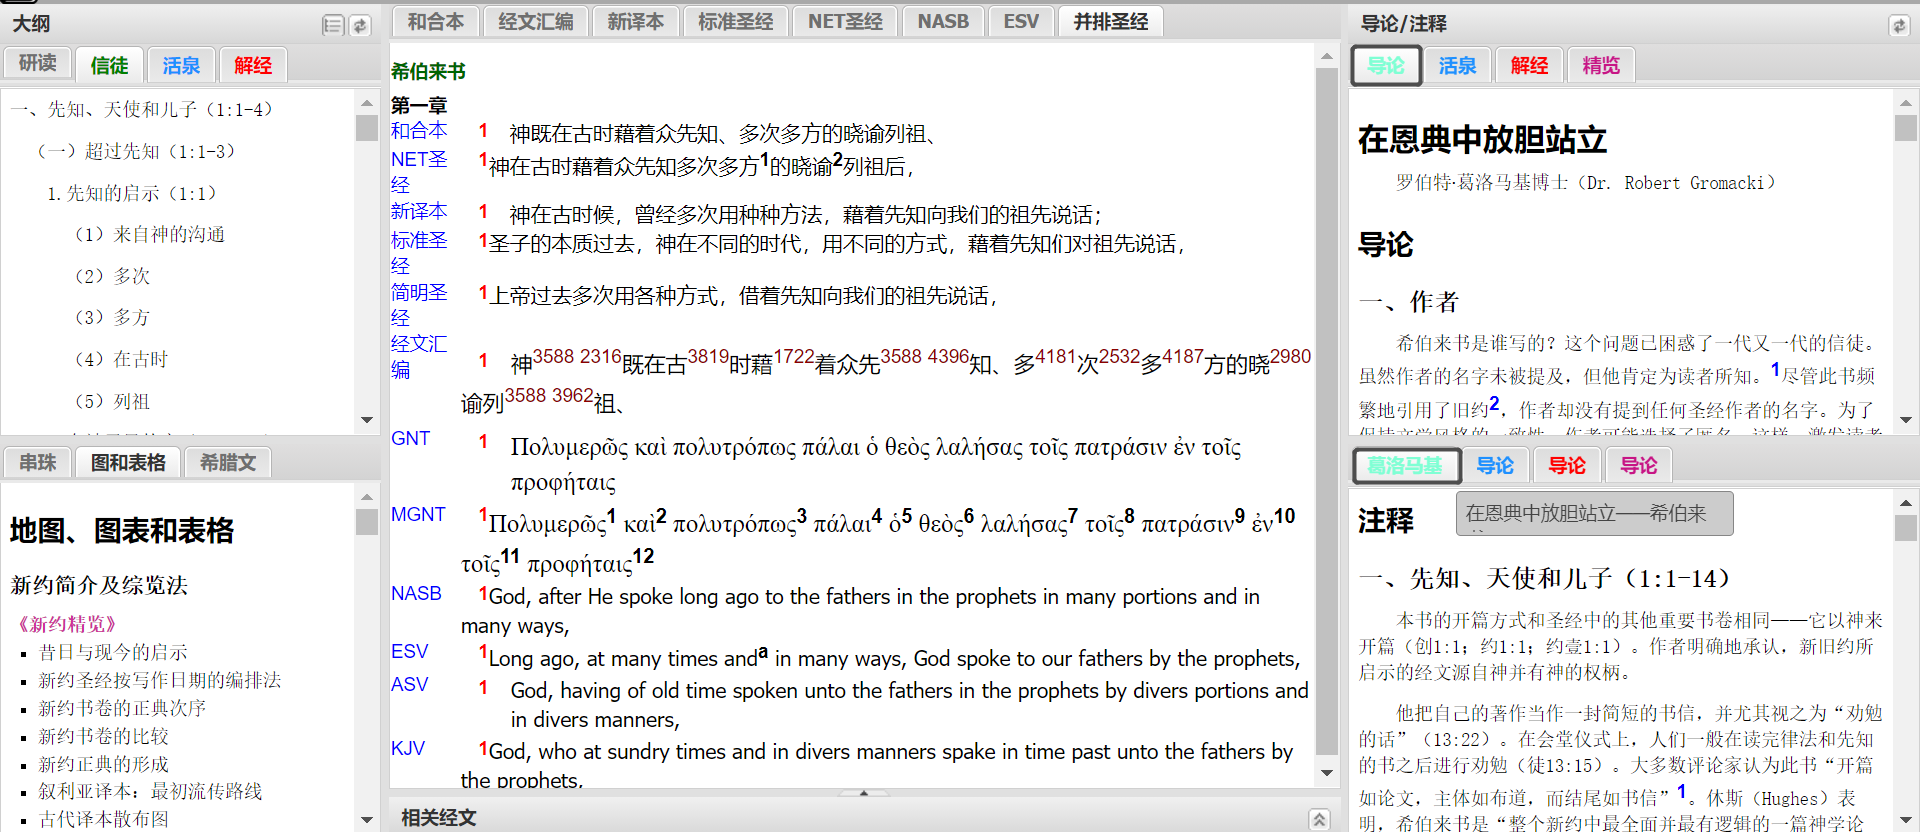Select outline item 超过先知 (1:1-3)

tap(137, 151)
